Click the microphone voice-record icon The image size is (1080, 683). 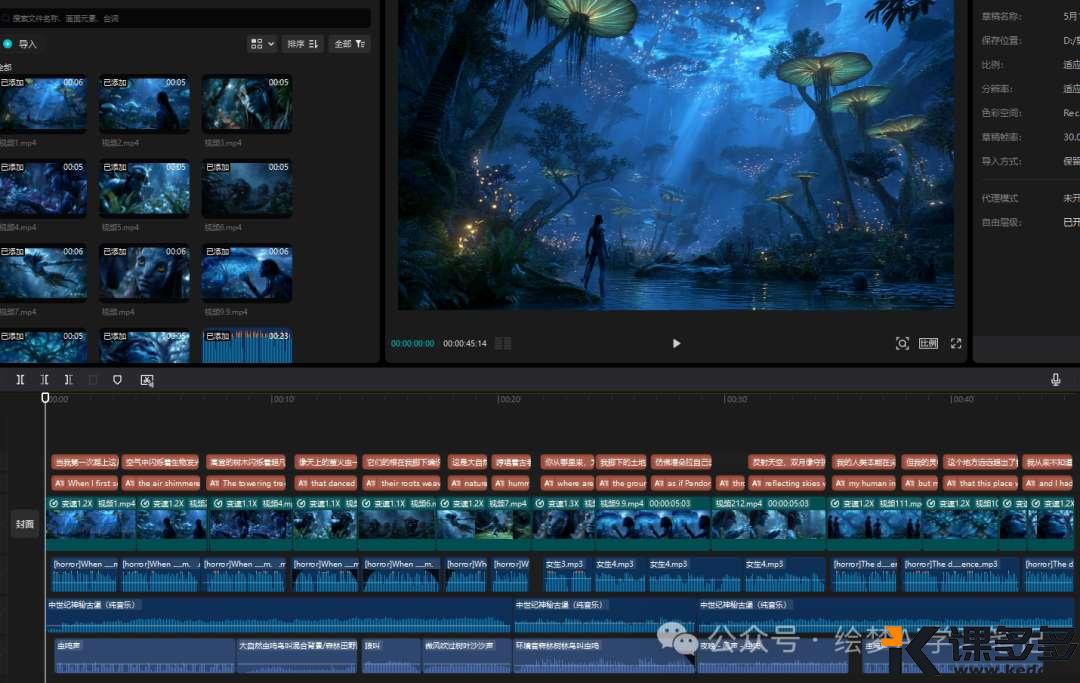pyautogui.click(x=1055, y=379)
